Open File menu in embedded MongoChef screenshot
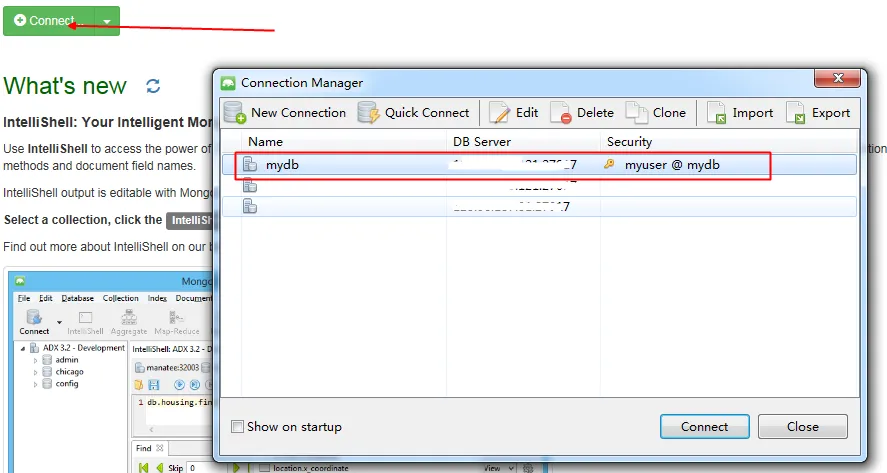887x473 pixels. tap(24, 298)
